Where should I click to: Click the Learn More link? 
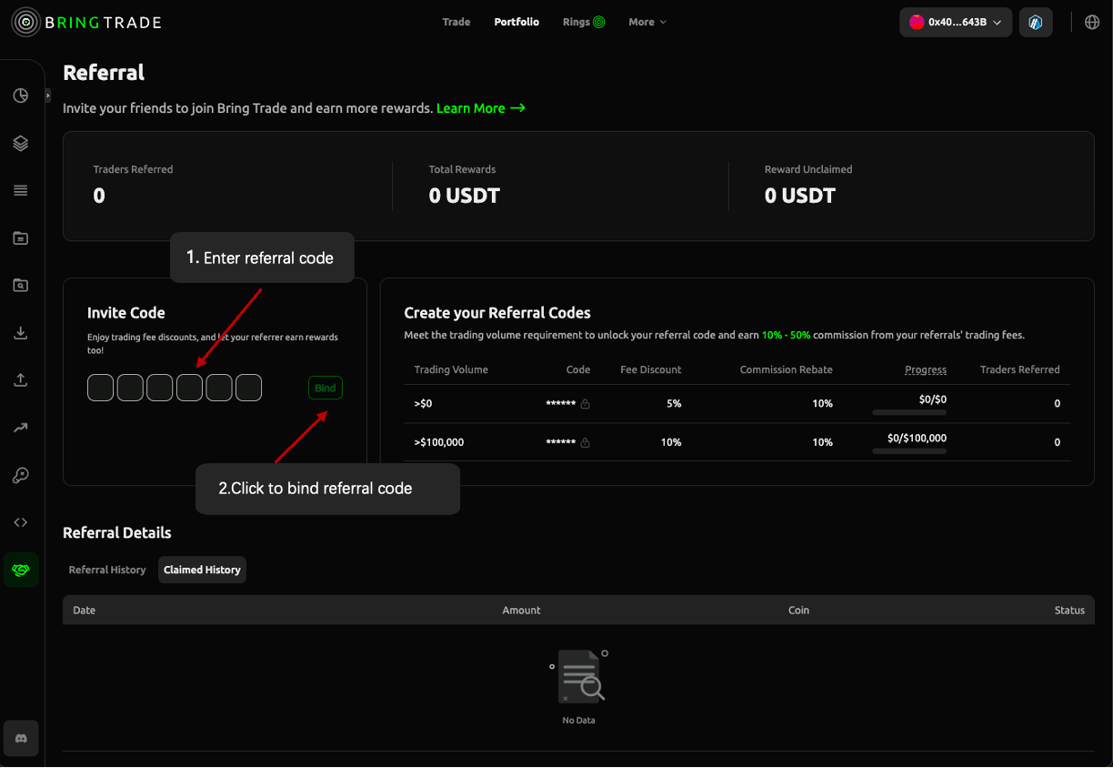(481, 108)
